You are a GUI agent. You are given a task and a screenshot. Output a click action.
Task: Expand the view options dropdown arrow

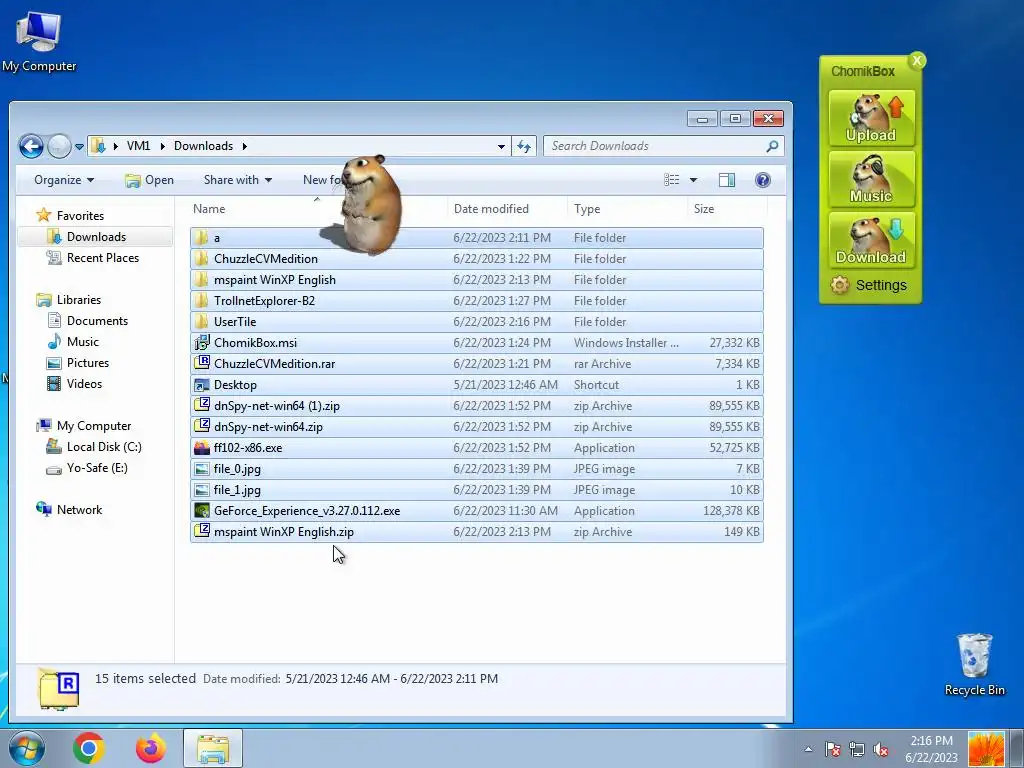693,180
